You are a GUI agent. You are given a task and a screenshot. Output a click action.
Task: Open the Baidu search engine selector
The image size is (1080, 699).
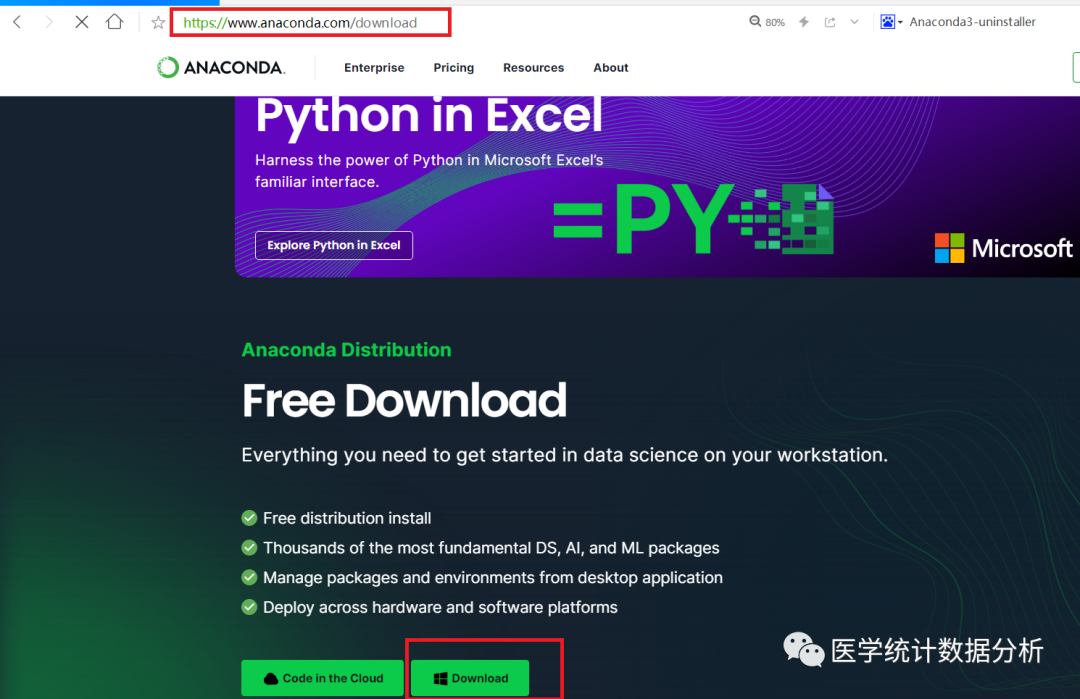(891, 22)
